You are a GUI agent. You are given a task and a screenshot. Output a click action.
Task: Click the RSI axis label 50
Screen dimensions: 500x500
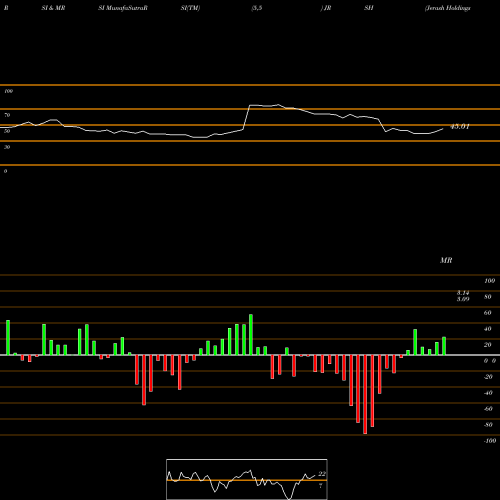point(7,131)
